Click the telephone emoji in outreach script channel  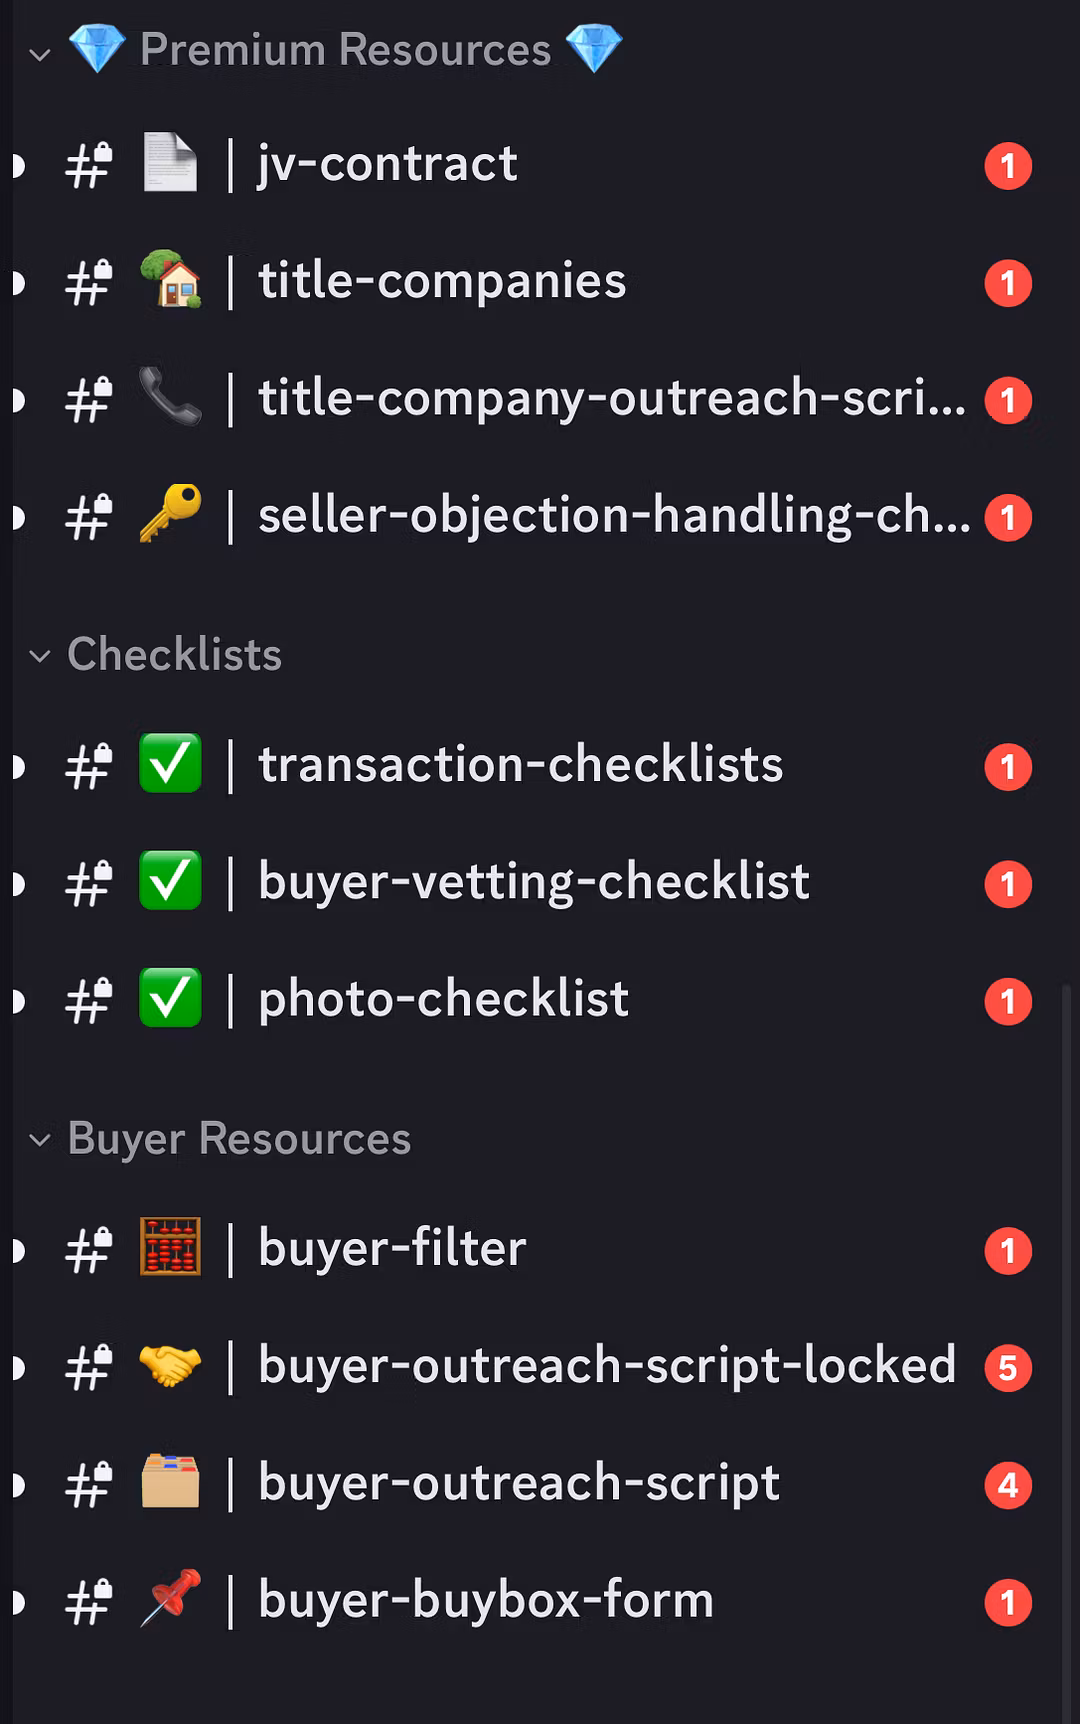pos(170,397)
